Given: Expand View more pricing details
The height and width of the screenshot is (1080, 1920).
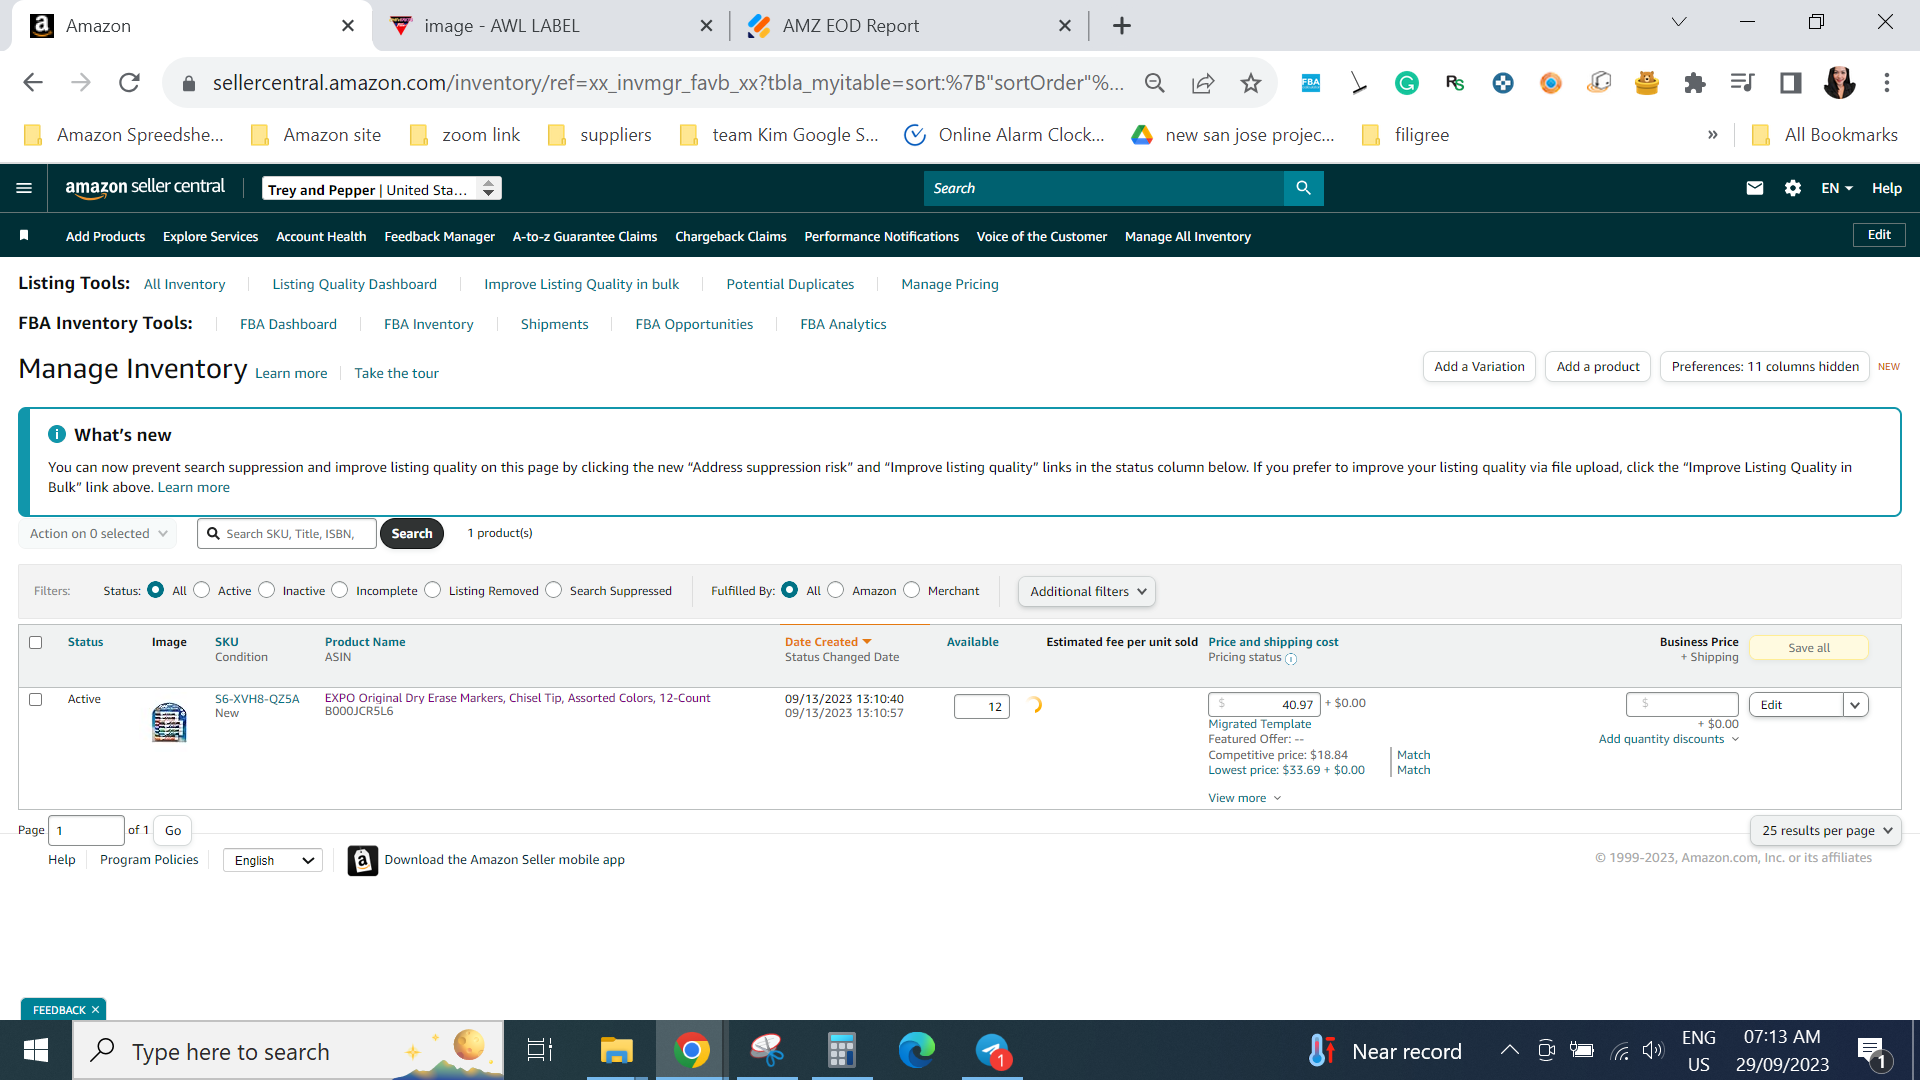Looking at the screenshot, I should 1245,798.
